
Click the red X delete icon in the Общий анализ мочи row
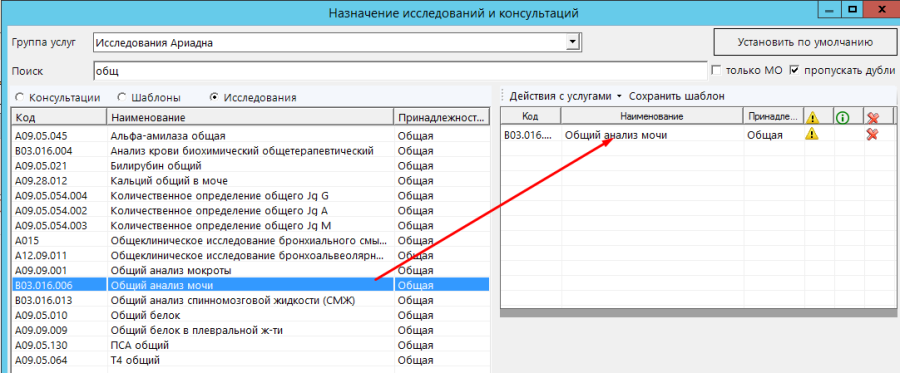pyautogui.click(x=872, y=135)
